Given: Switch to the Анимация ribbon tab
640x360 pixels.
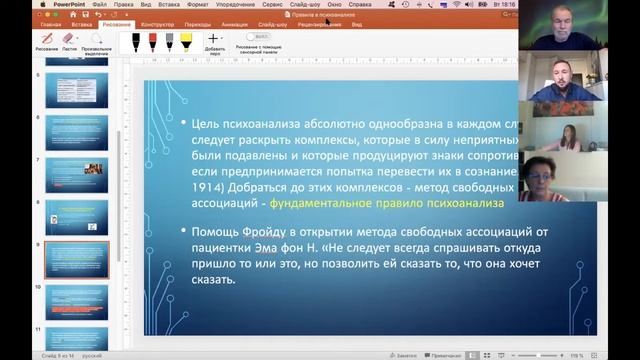Looking at the screenshot, I should [x=234, y=24].
